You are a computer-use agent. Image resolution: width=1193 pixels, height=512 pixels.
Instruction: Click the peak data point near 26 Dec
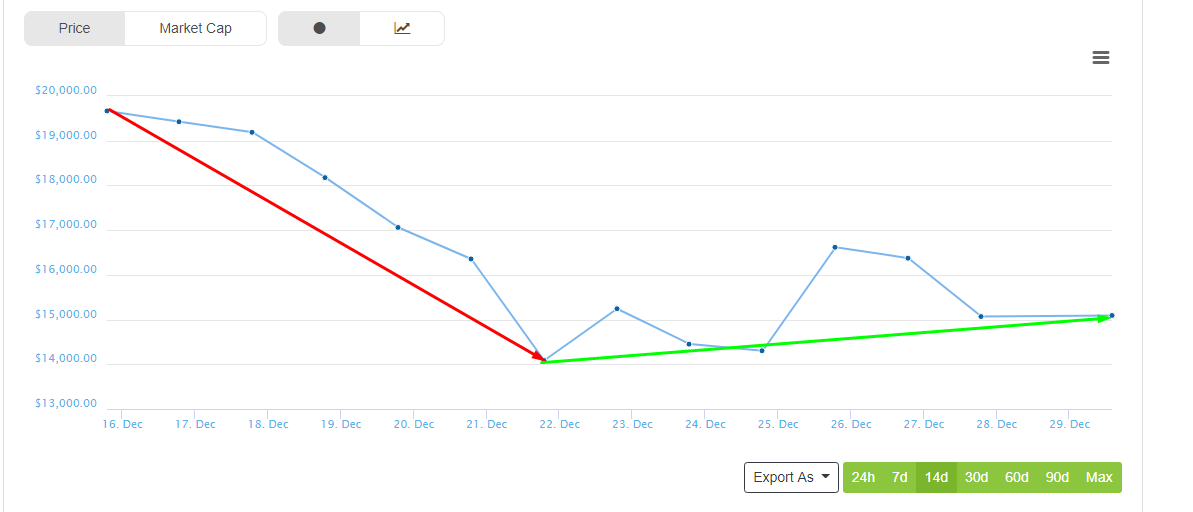click(x=835, y=247)
